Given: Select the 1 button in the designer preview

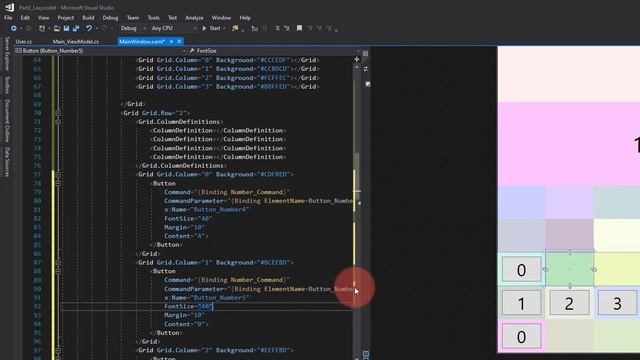Looking at the screenshot, I should pos(521,303).
